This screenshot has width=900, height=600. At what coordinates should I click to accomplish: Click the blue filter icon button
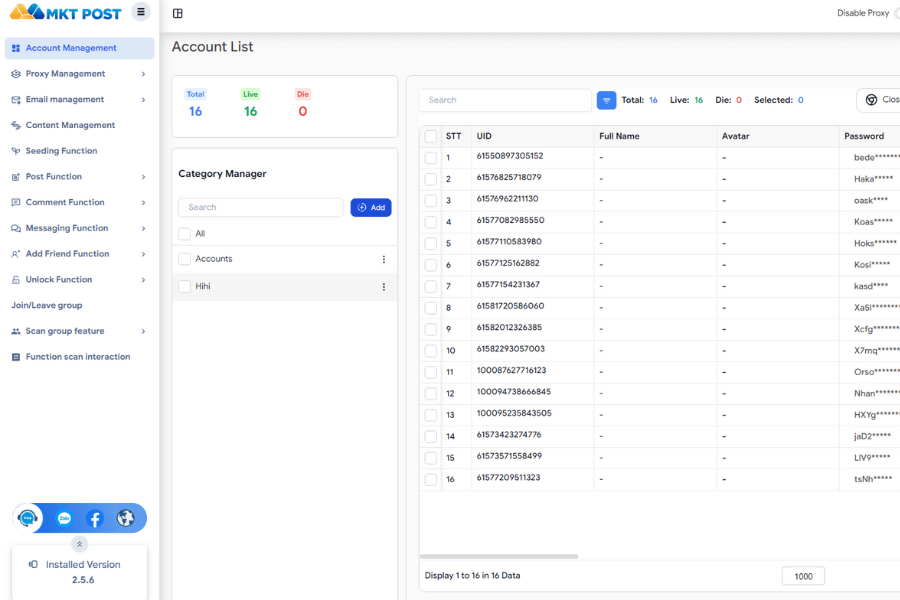tap(606, 100)
